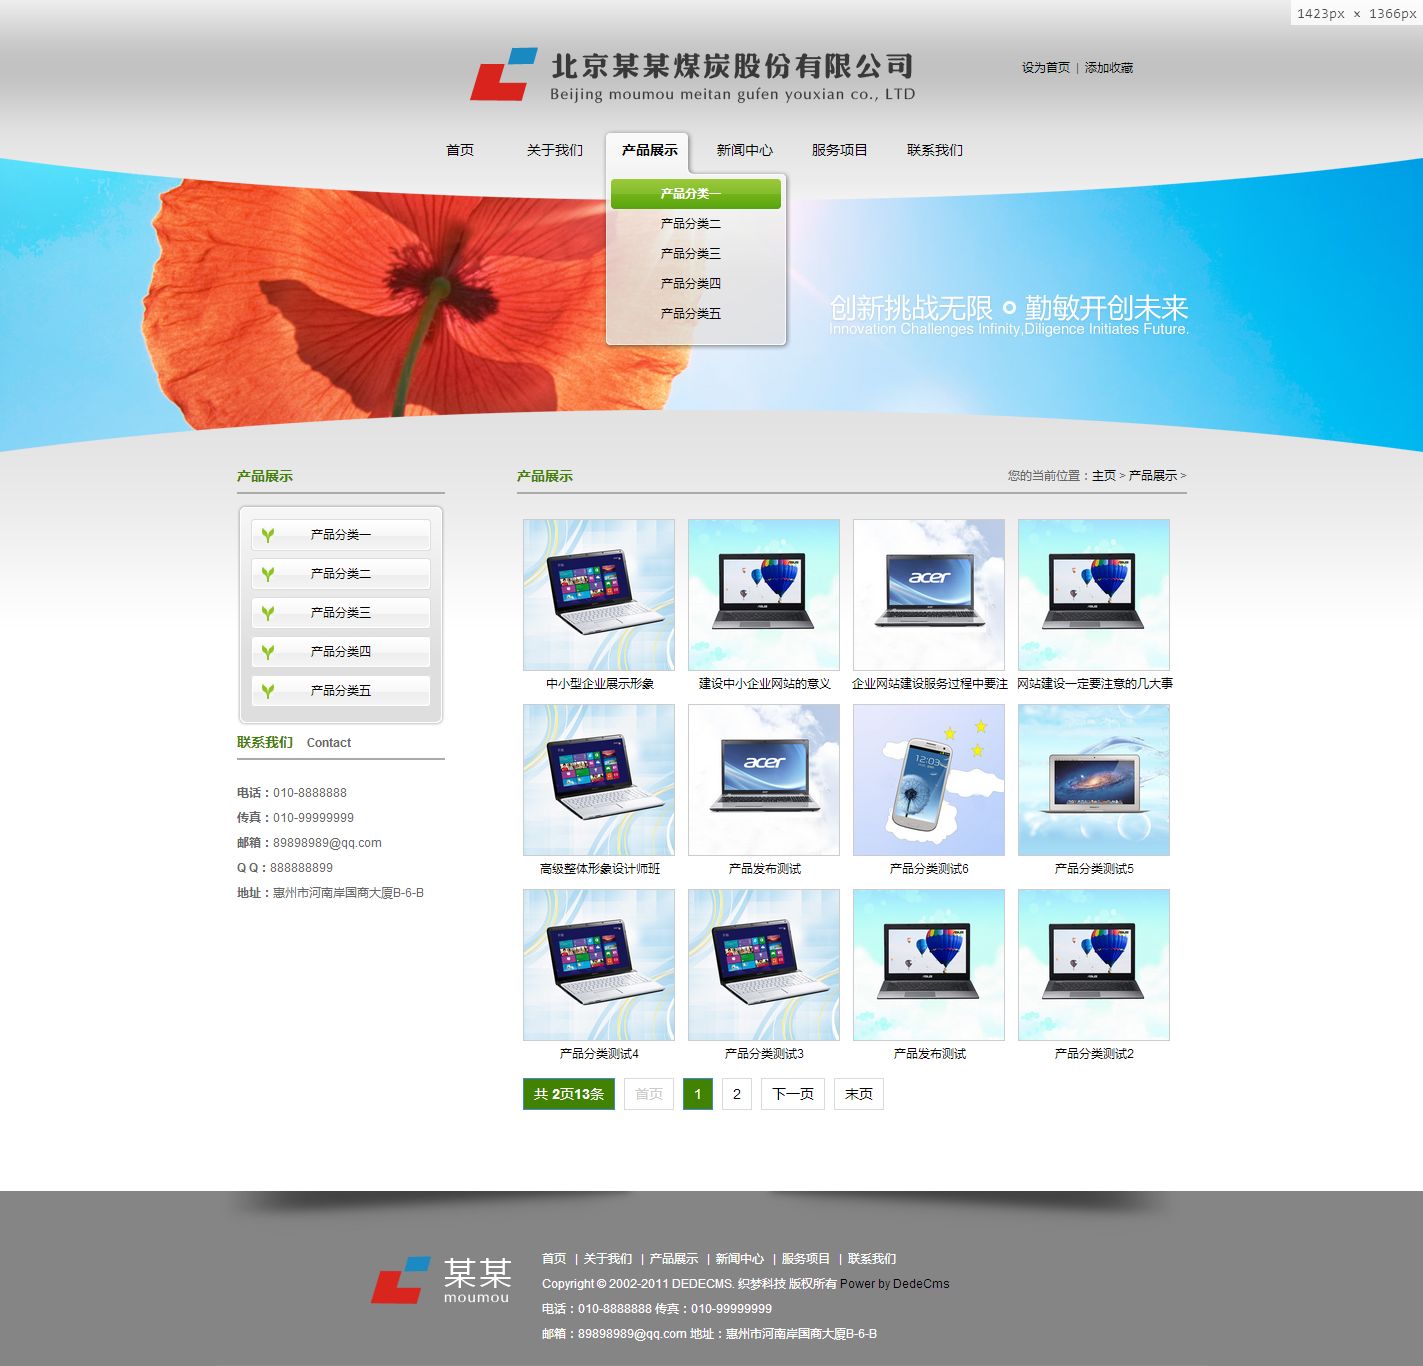Click the sprout icon beside 产品分类一 in sidebar
This screenshot has height=1366, width=1423.
point(268,535)
